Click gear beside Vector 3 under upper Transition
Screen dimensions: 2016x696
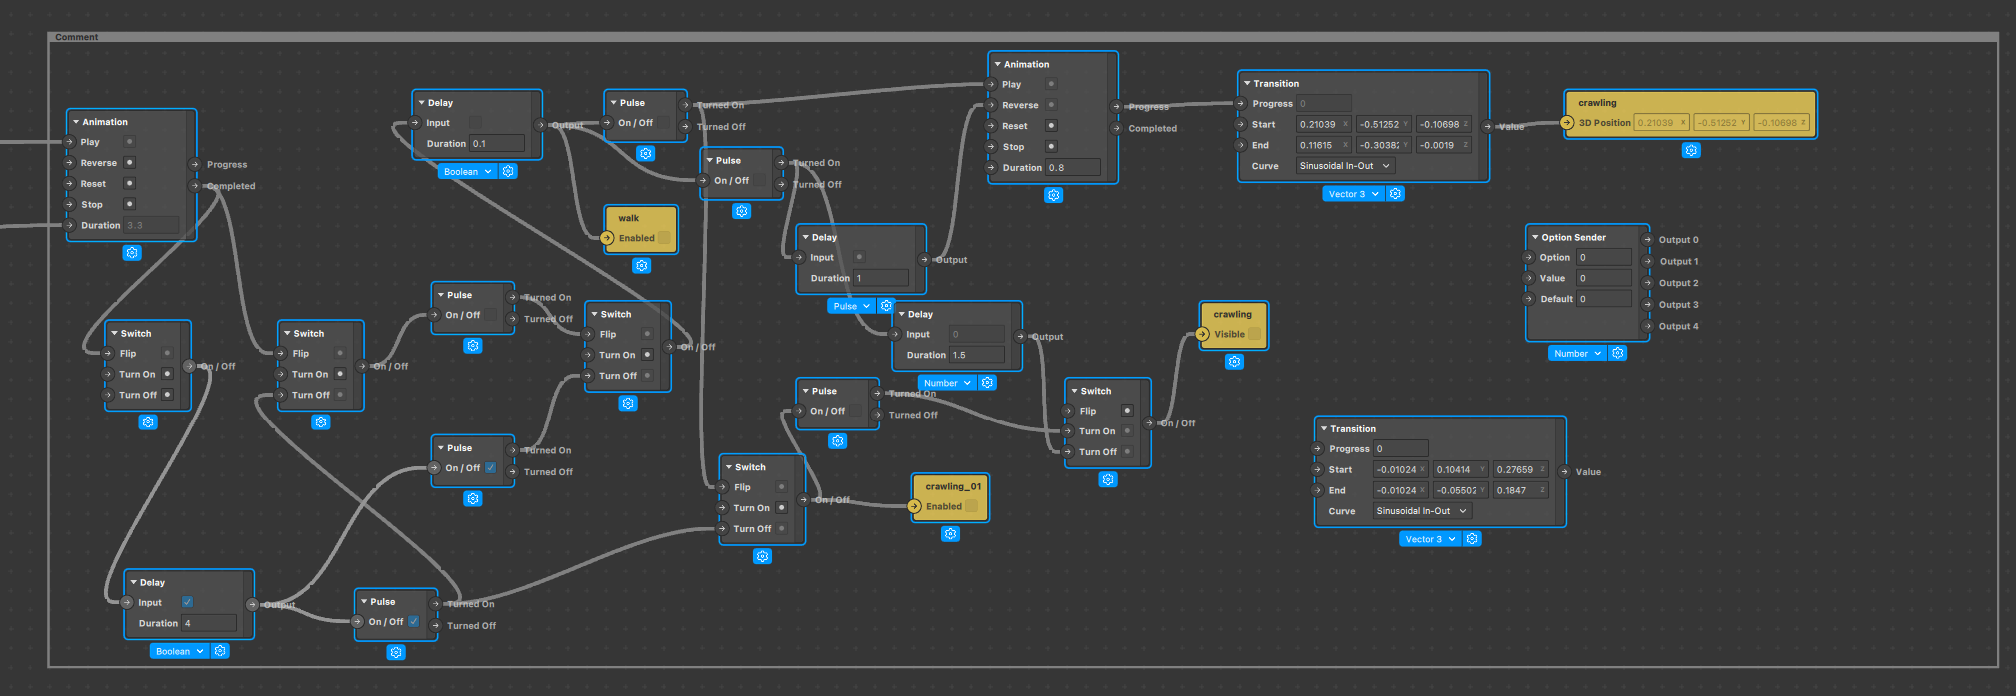pyautogui.click(x=1396, y=193)
